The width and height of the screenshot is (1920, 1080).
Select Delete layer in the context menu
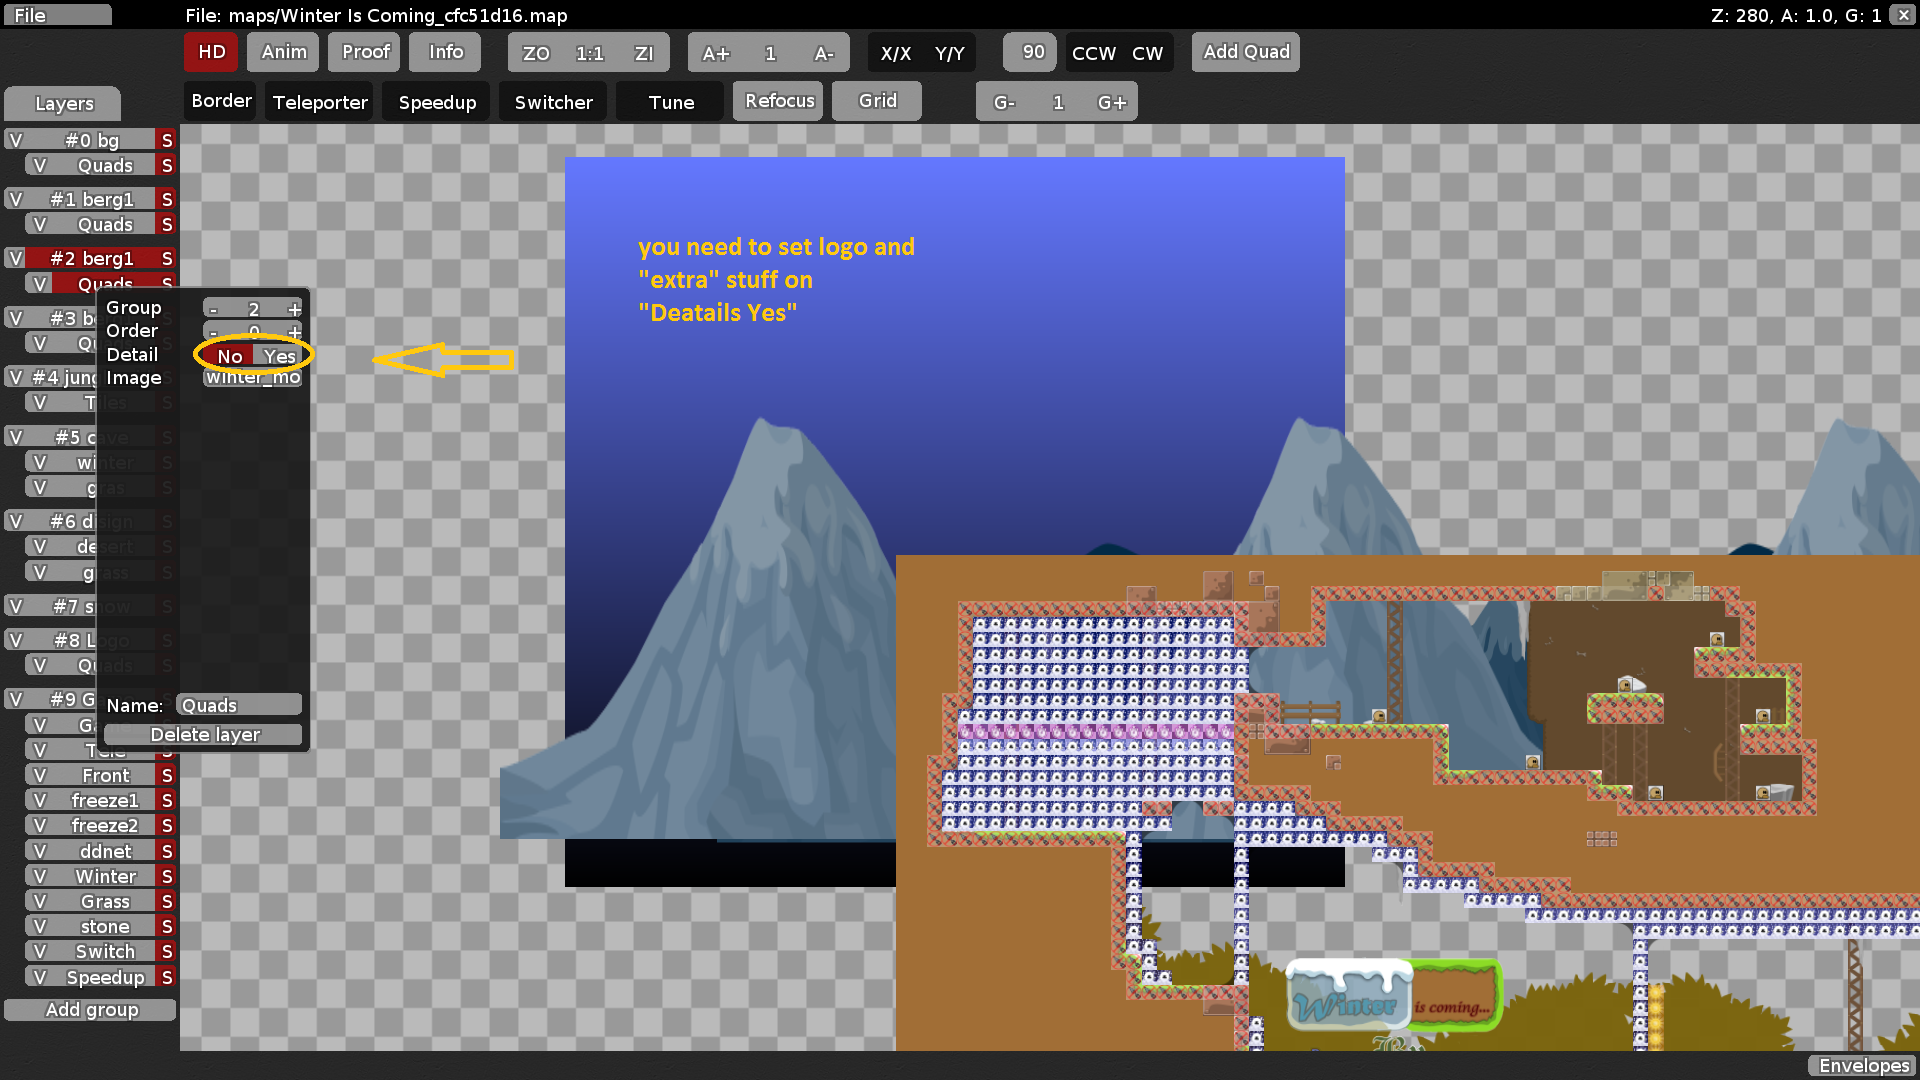(203, 734)
